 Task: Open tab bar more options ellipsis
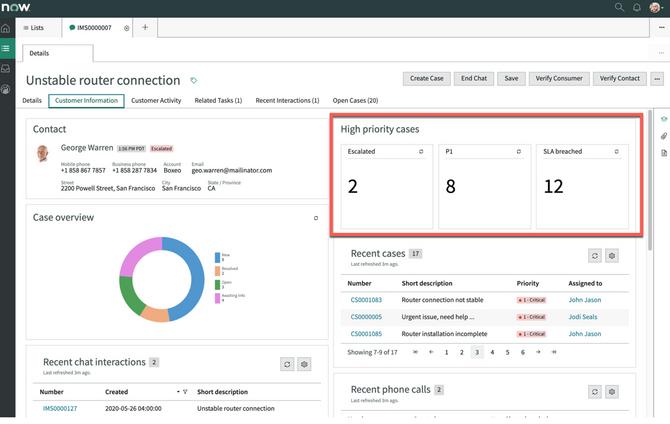click(x=661, y=27)
